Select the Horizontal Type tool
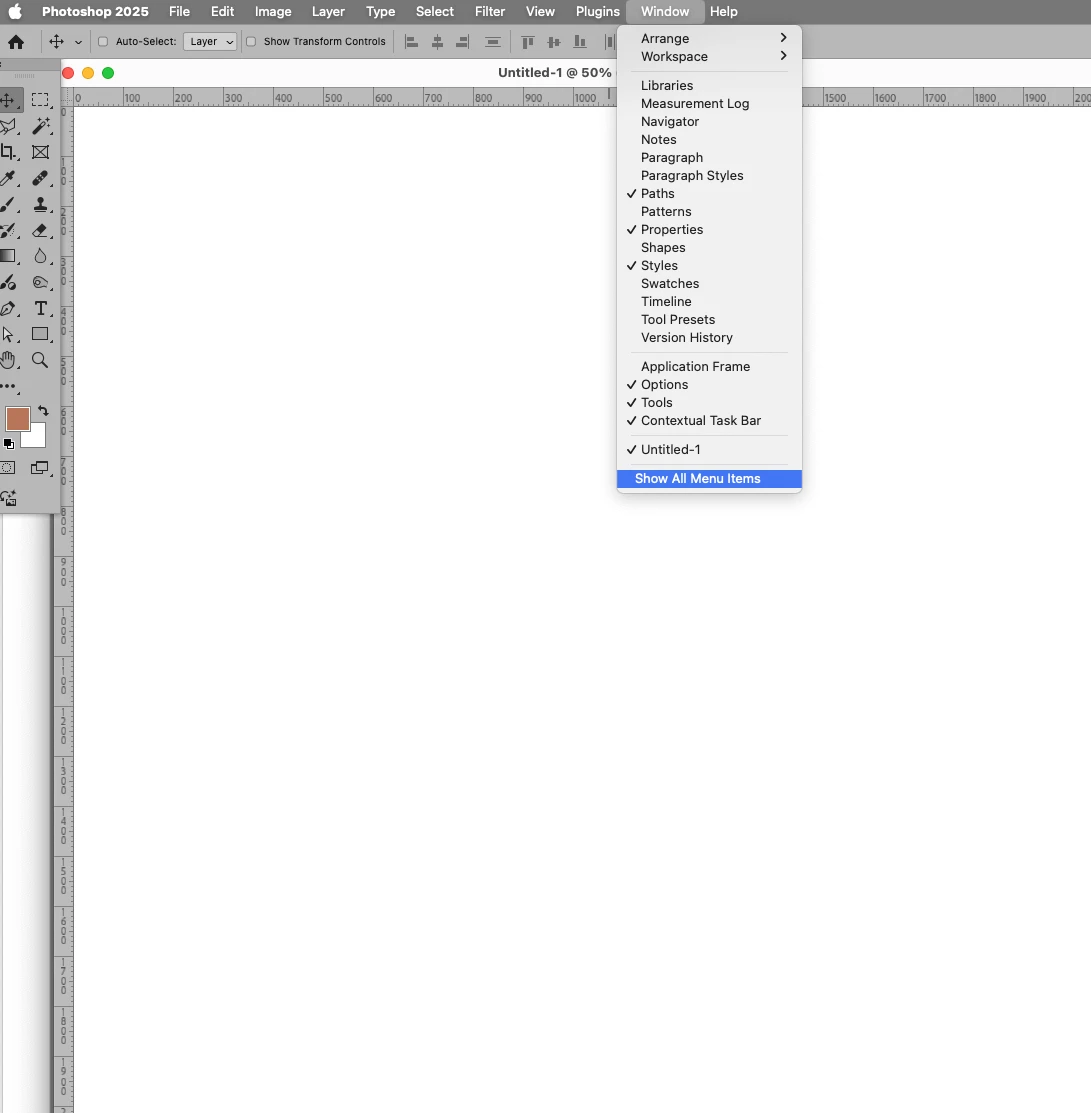 click(x=40, y=309)
